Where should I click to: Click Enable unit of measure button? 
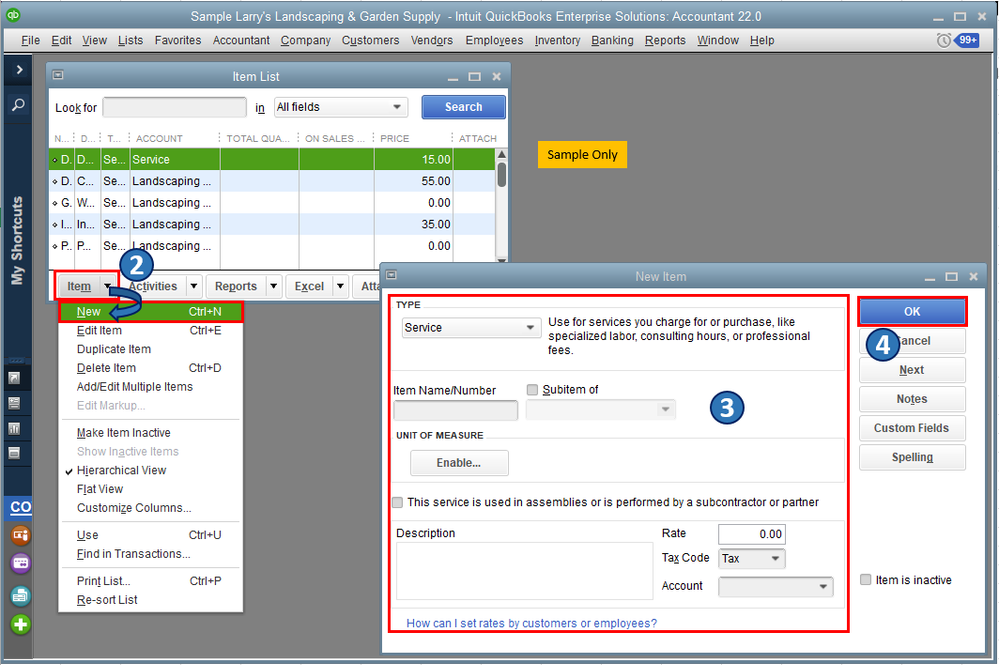click(x=459, y=463)
